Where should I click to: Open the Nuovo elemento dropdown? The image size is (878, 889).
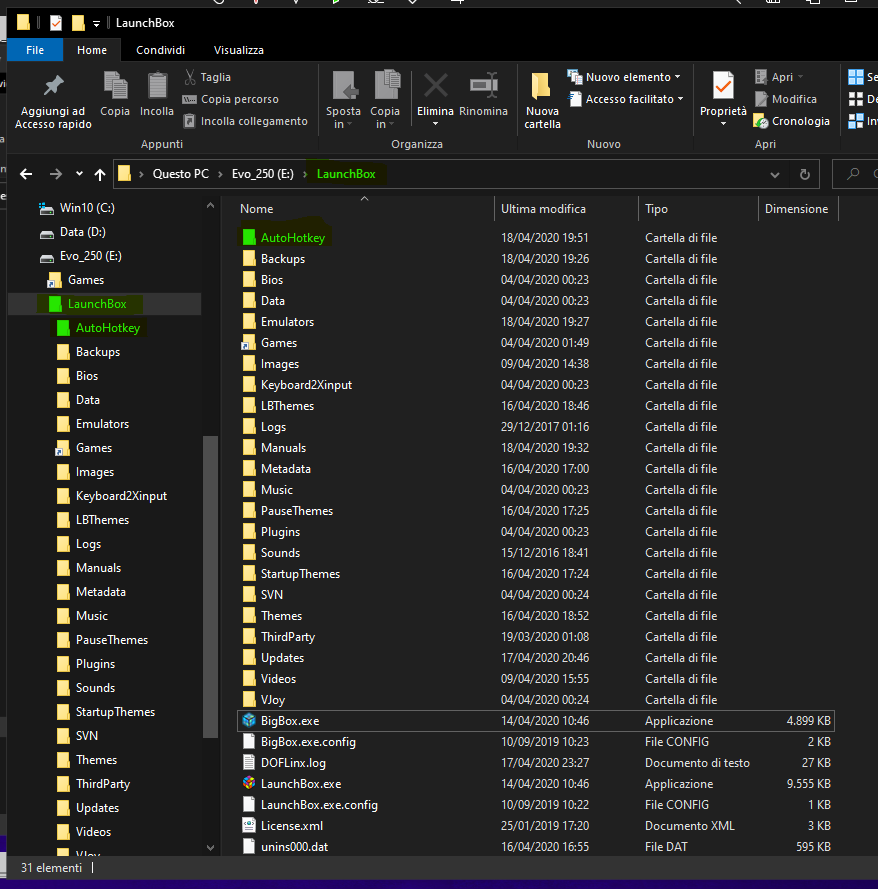tap(624, 77)
